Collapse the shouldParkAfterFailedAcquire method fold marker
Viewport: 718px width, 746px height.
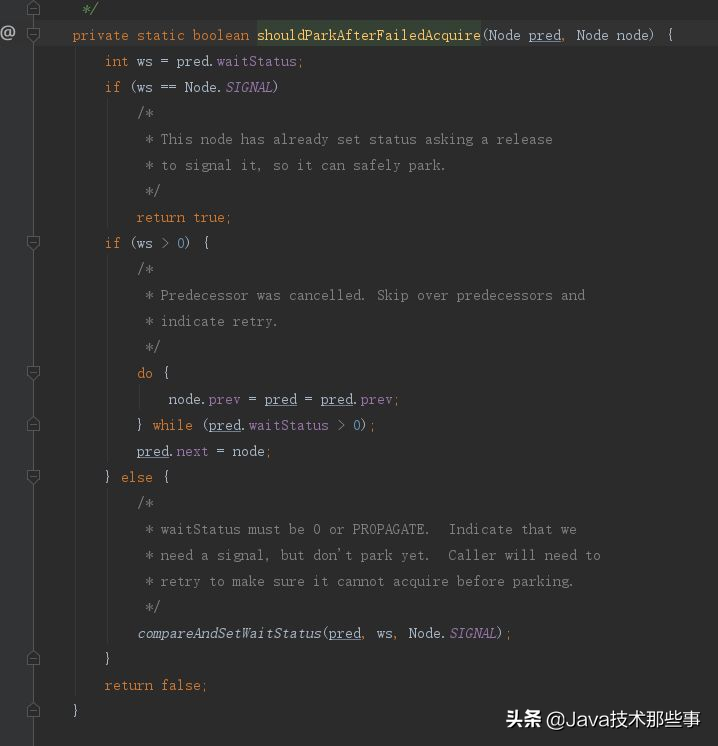(x=33, y=34)
